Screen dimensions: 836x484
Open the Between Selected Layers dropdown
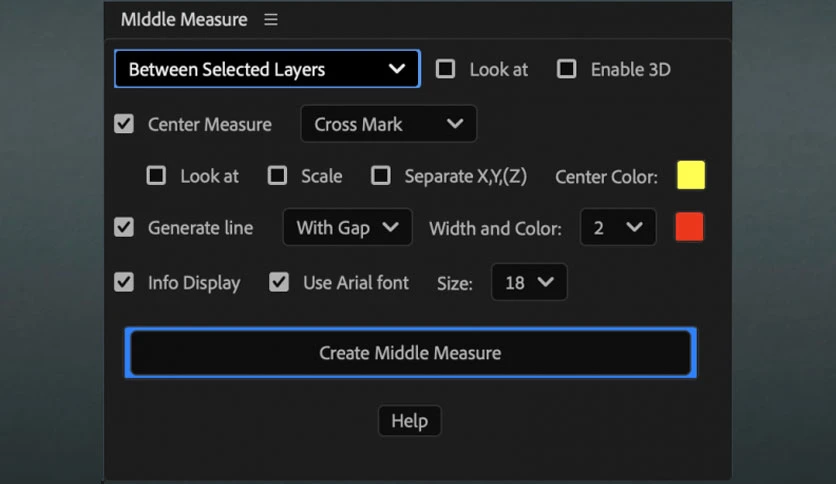click(x=267, y=69)
